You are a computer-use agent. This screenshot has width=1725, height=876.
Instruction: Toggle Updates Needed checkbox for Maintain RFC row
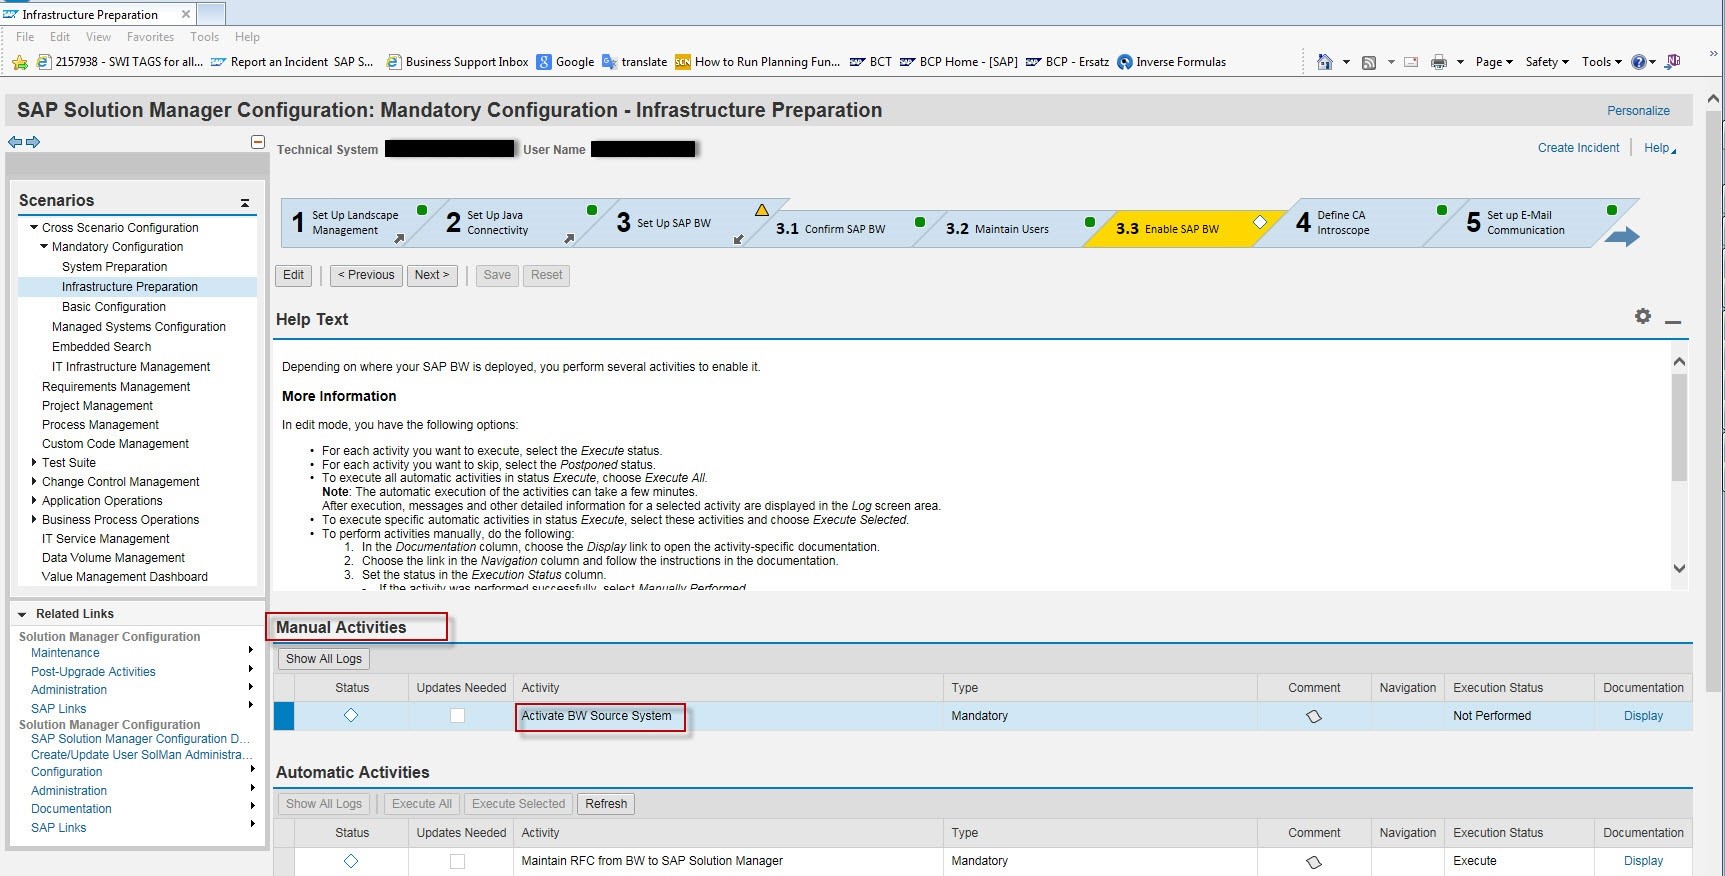coord(457,861)
